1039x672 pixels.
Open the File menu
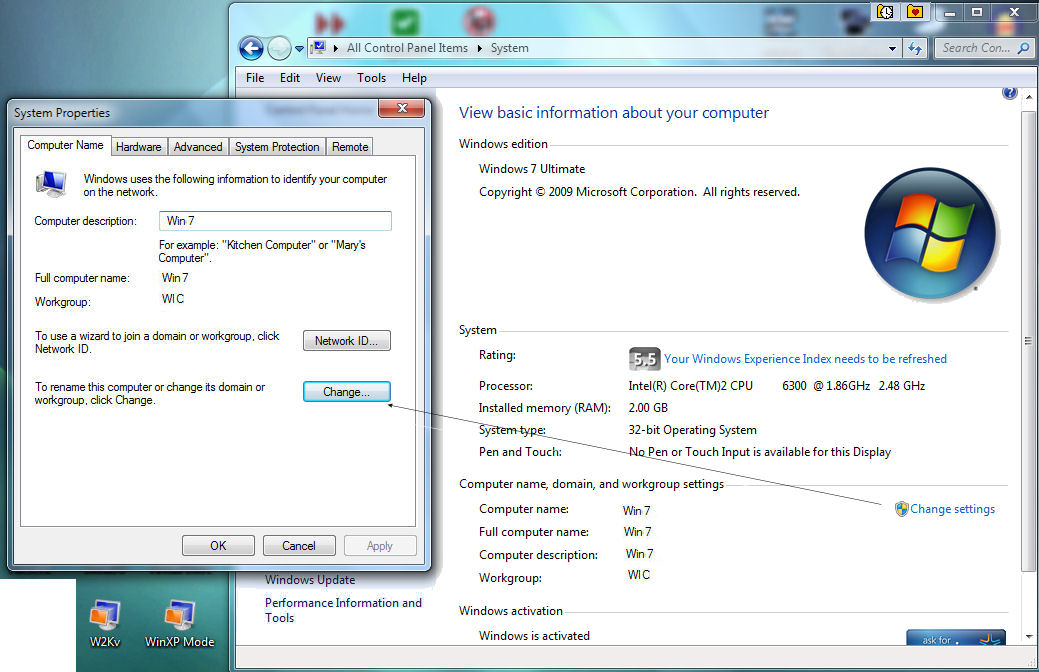coord(255,78)
